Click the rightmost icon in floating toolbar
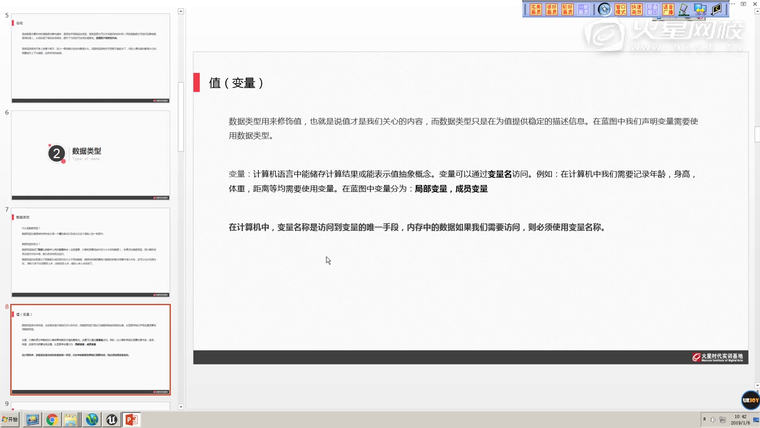 click(x=717, y=9)
